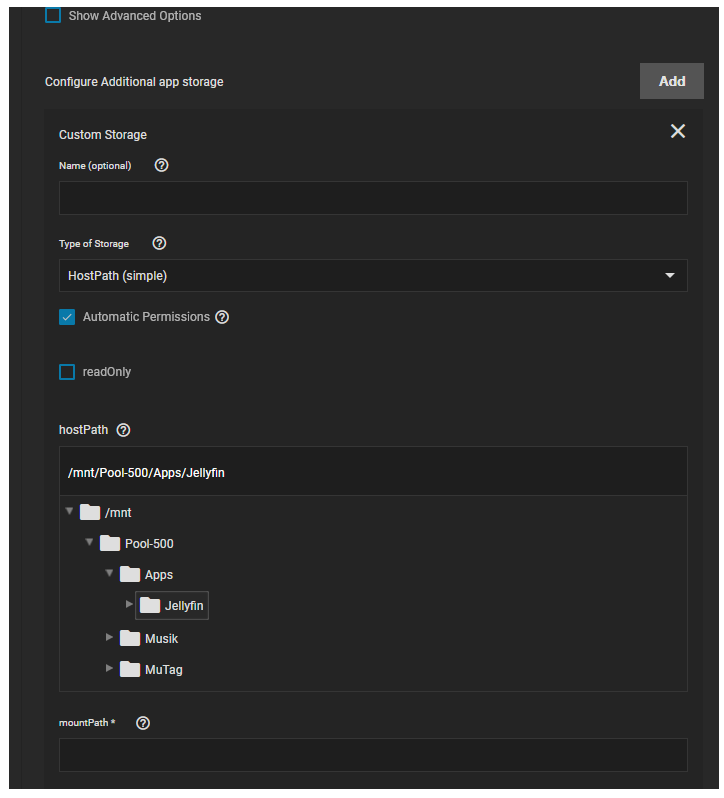Open Automatic Permissions help tooltip icon
This screenshot has width=724, height=798.
tap(222, 317)
